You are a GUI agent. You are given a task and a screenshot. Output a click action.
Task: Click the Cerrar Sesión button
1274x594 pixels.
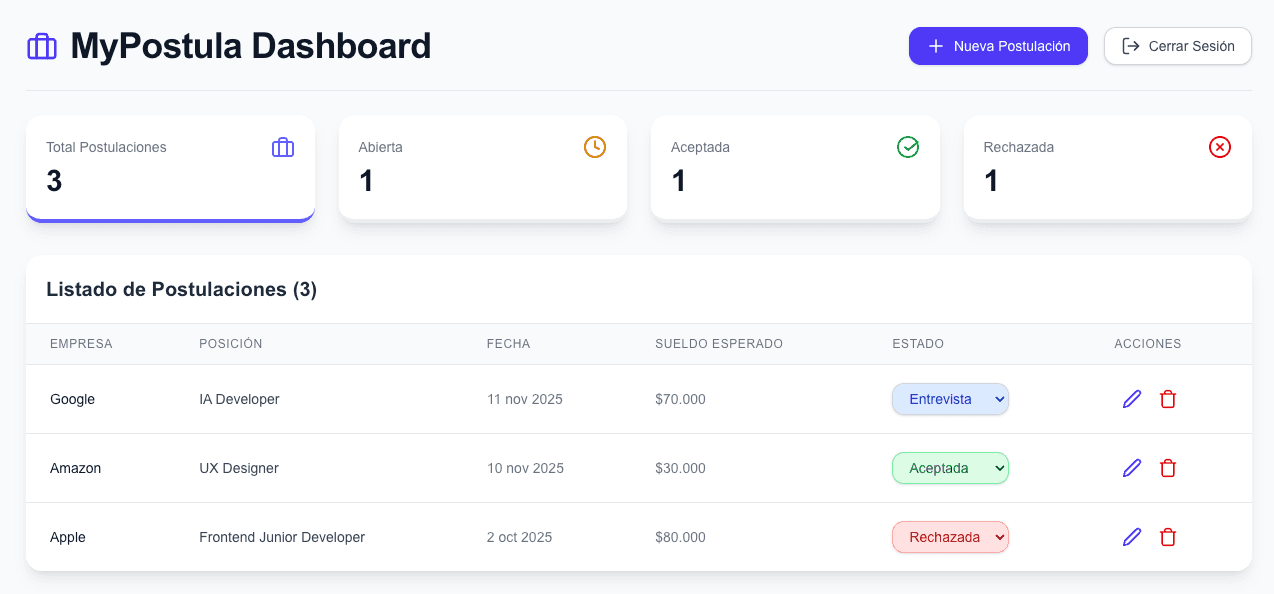click(1177, 46)
